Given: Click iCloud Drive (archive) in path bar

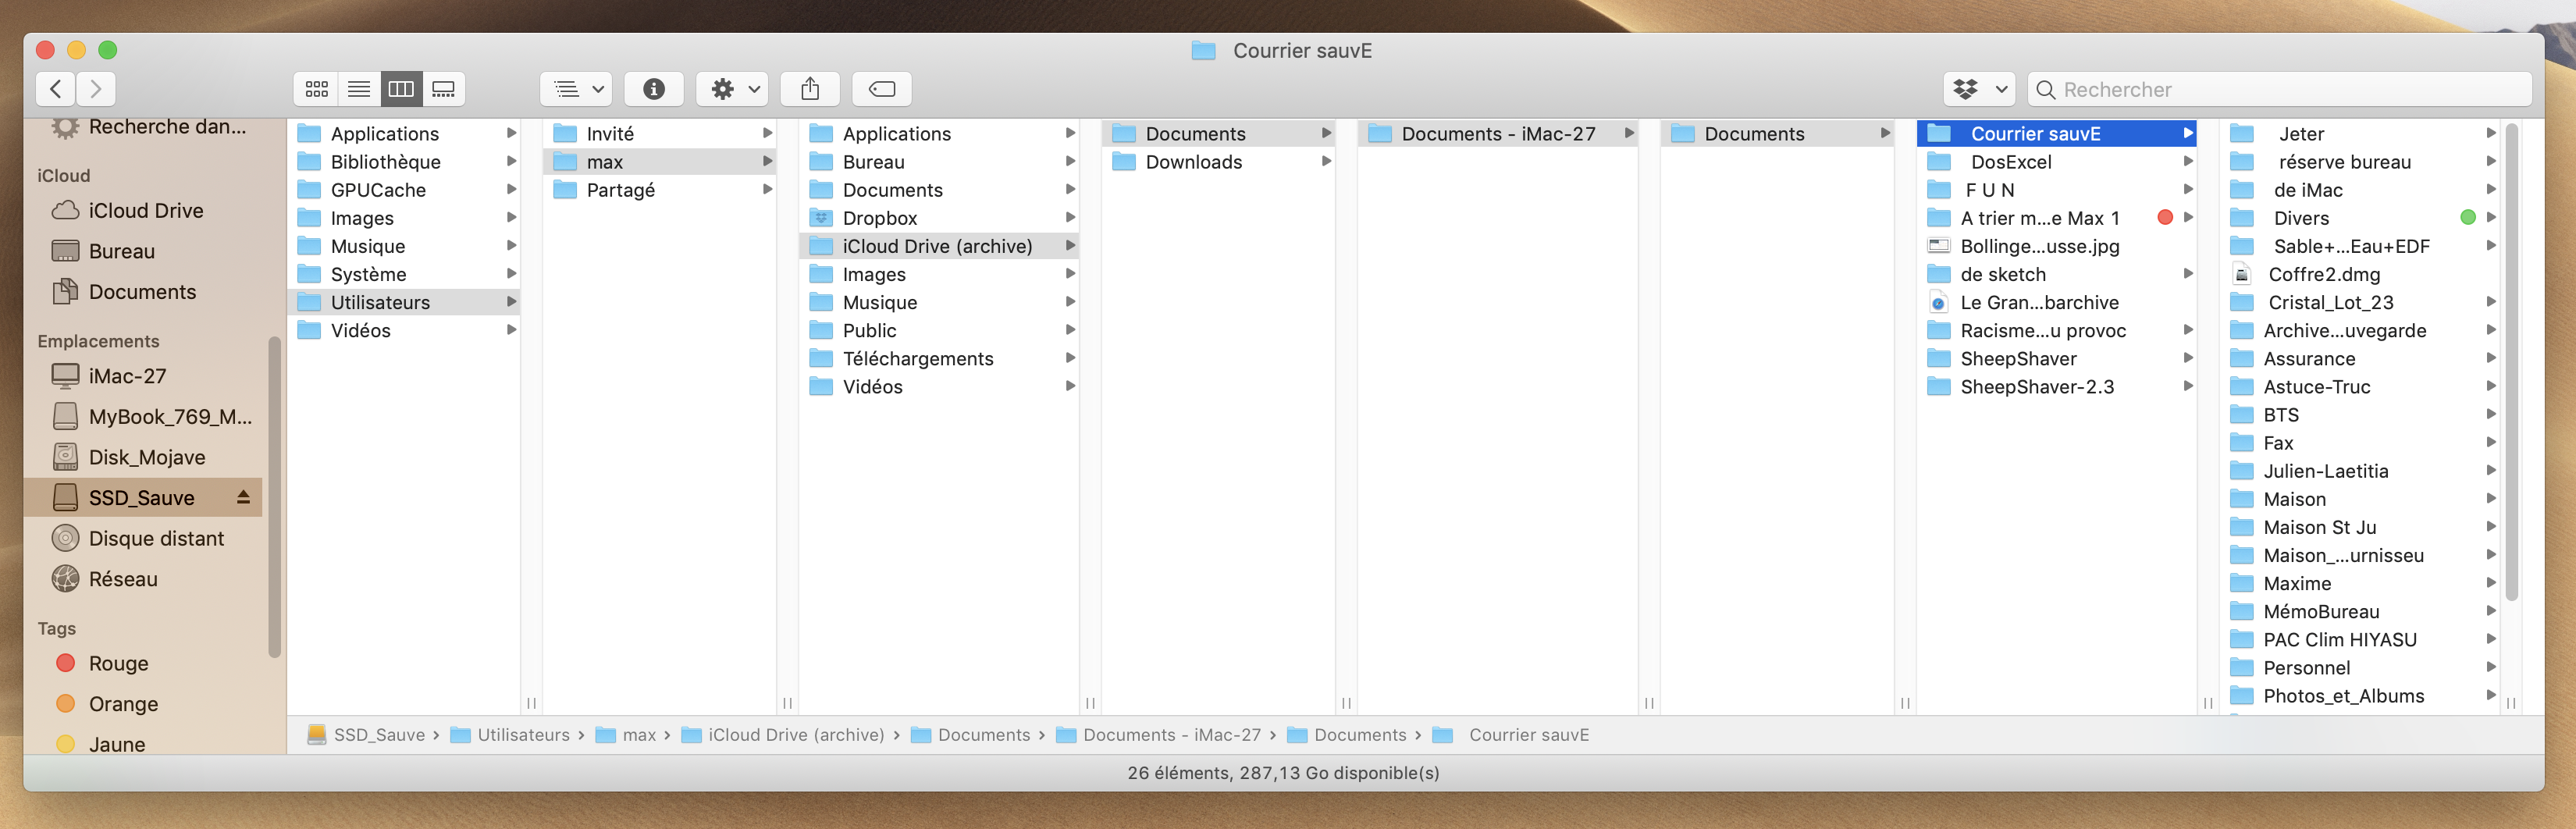Looking at the screenshot, I should click(x=783, y=735).
